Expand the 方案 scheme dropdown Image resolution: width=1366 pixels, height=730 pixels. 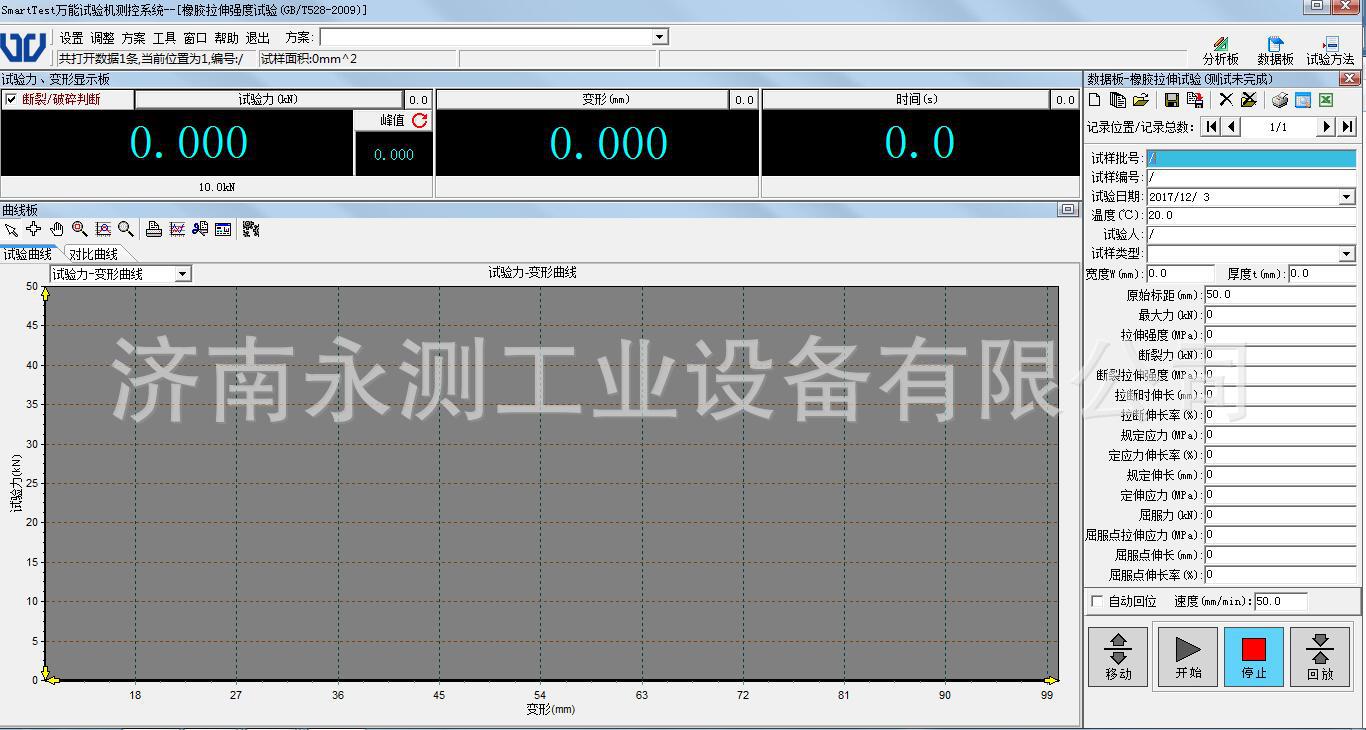pos(659,37)
